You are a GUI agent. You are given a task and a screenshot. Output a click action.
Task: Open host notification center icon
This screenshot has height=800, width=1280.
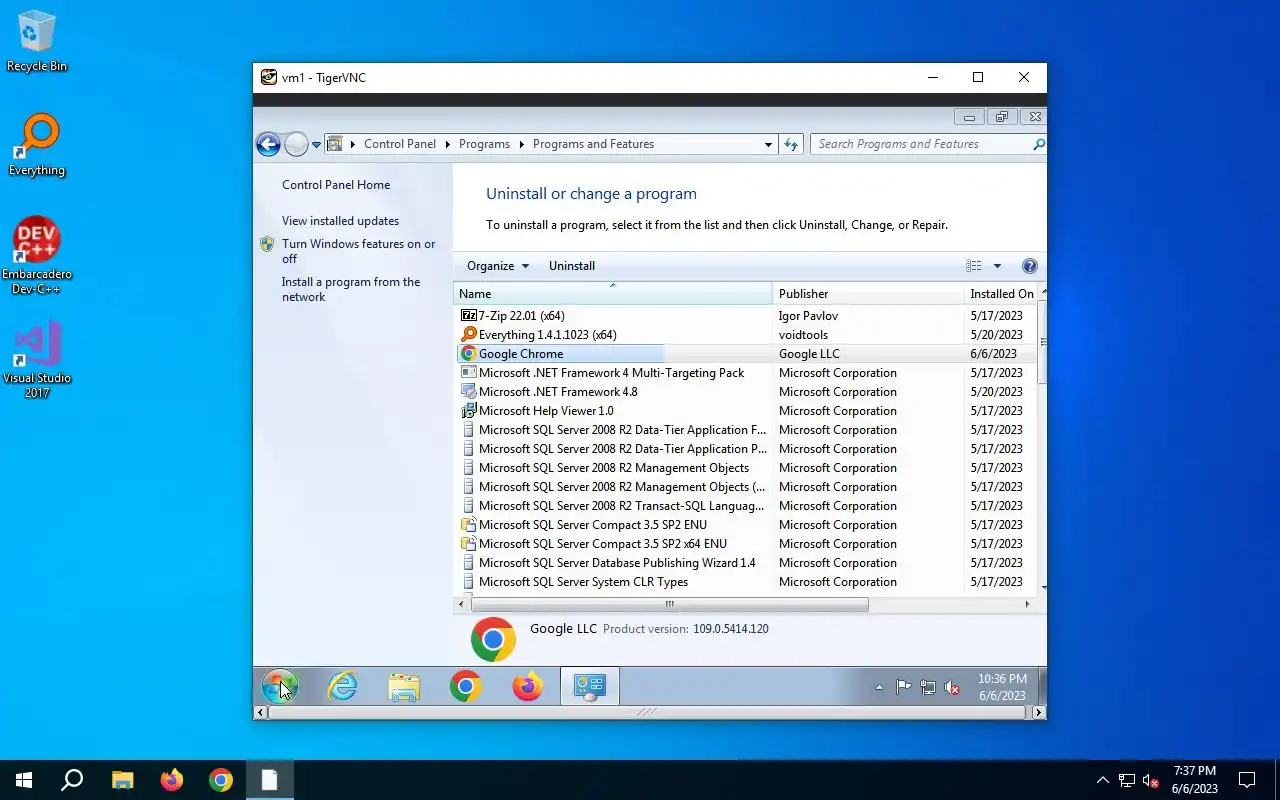pyautogui.click(x=1247, y=780)
